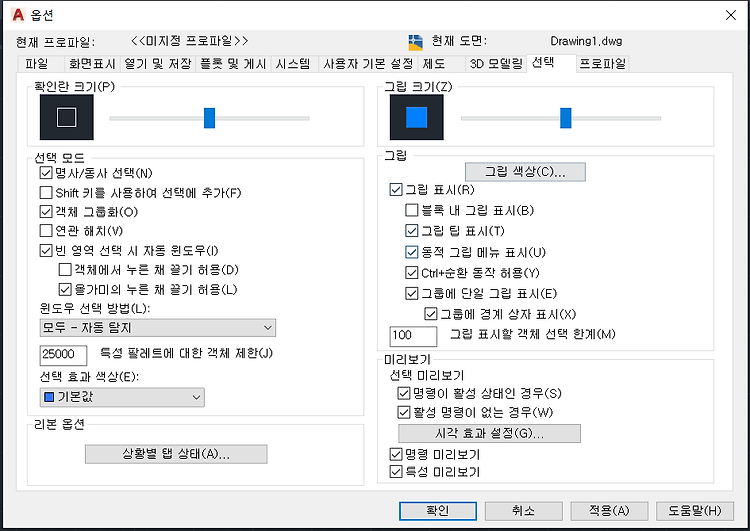
Task: Click the 그립 크기 slider handle
Action: [x=566, y=118]
